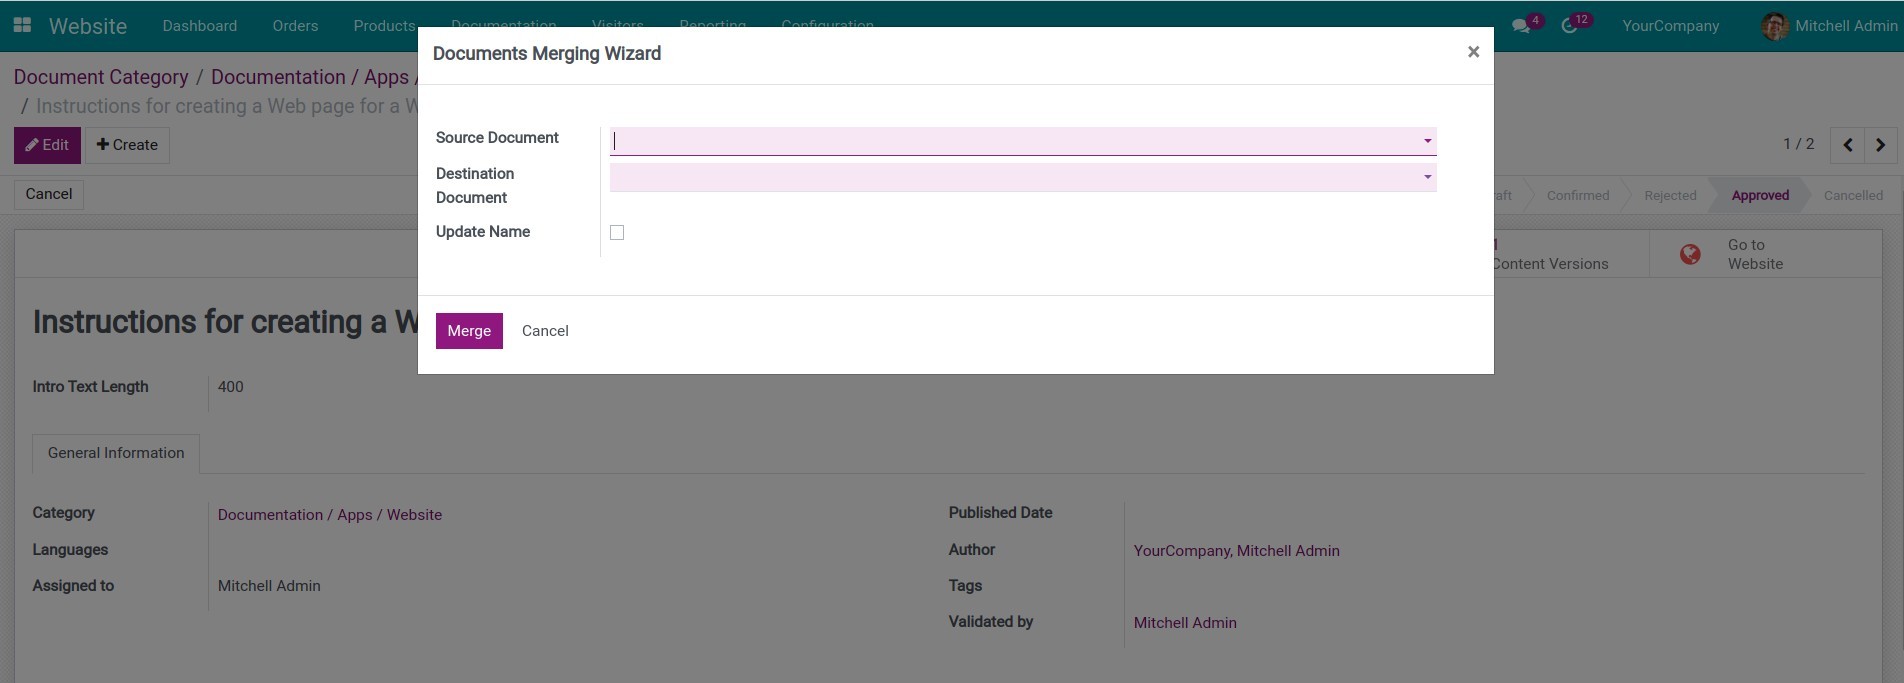The width and height of the screenshot is (1904, 683).
Task: Open the Mitchell Admin user menu
Action: tap(1829, 26)
